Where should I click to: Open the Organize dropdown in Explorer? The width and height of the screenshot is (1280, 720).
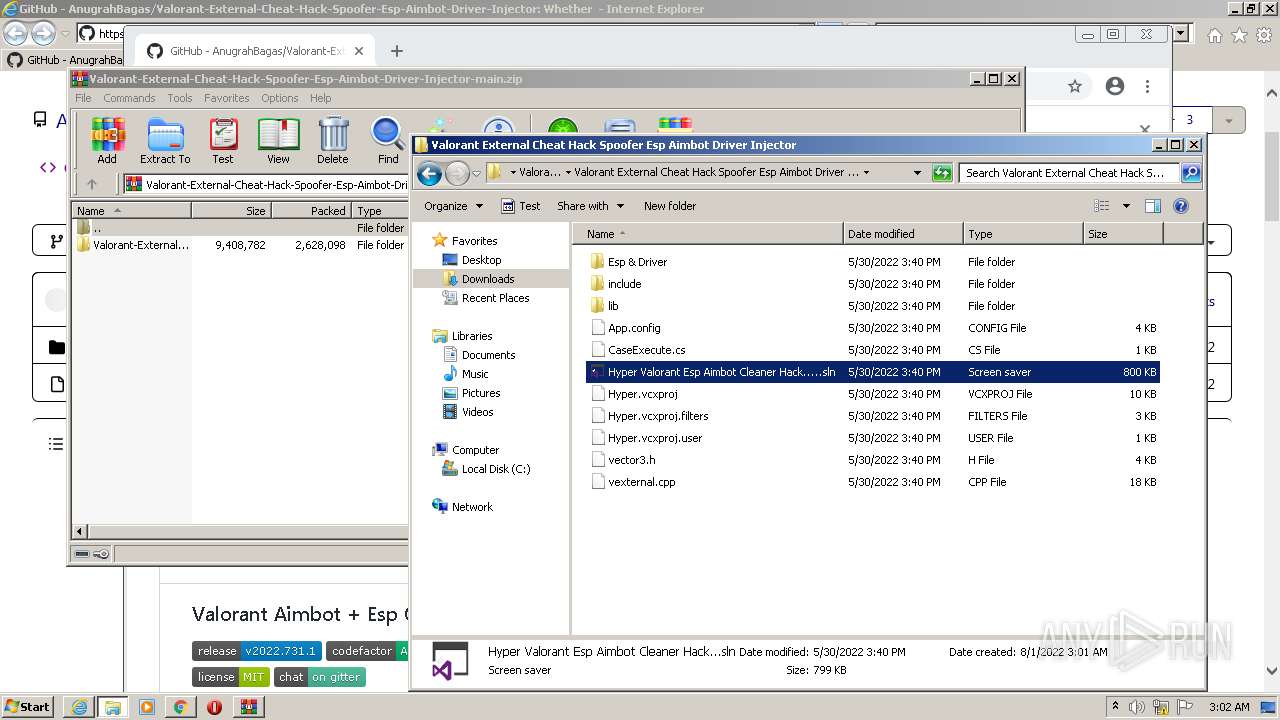point(454,206)
